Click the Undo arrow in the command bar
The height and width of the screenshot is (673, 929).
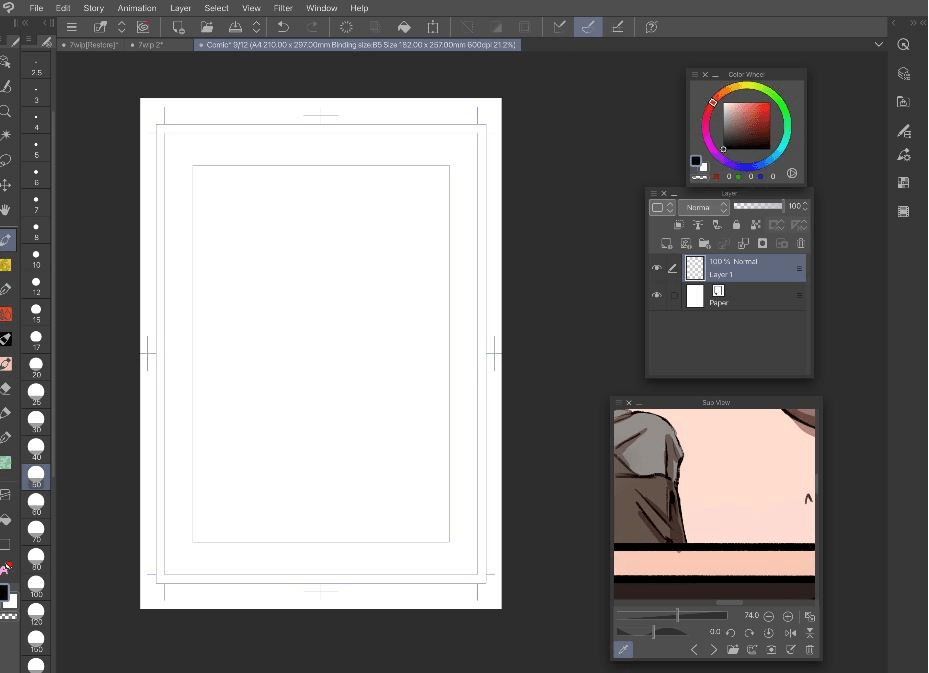tap(283, 27)
